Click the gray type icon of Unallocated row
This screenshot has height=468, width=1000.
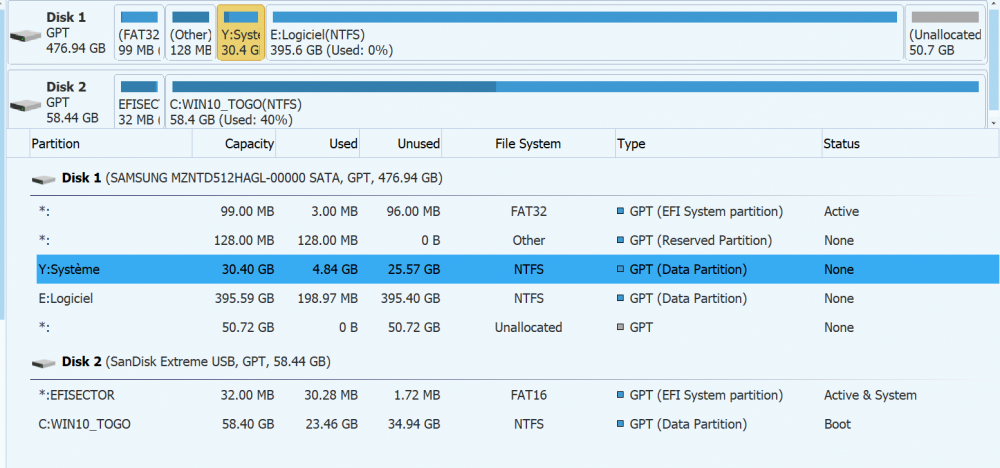click(x=621, y=328)
